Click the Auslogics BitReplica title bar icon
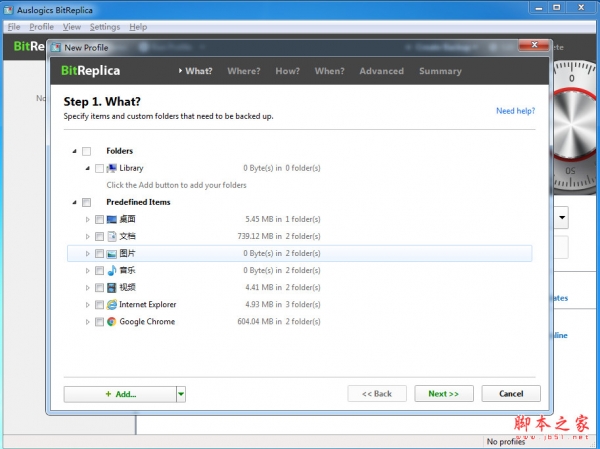Screen dimensions: 600x449 coord(8,10)
